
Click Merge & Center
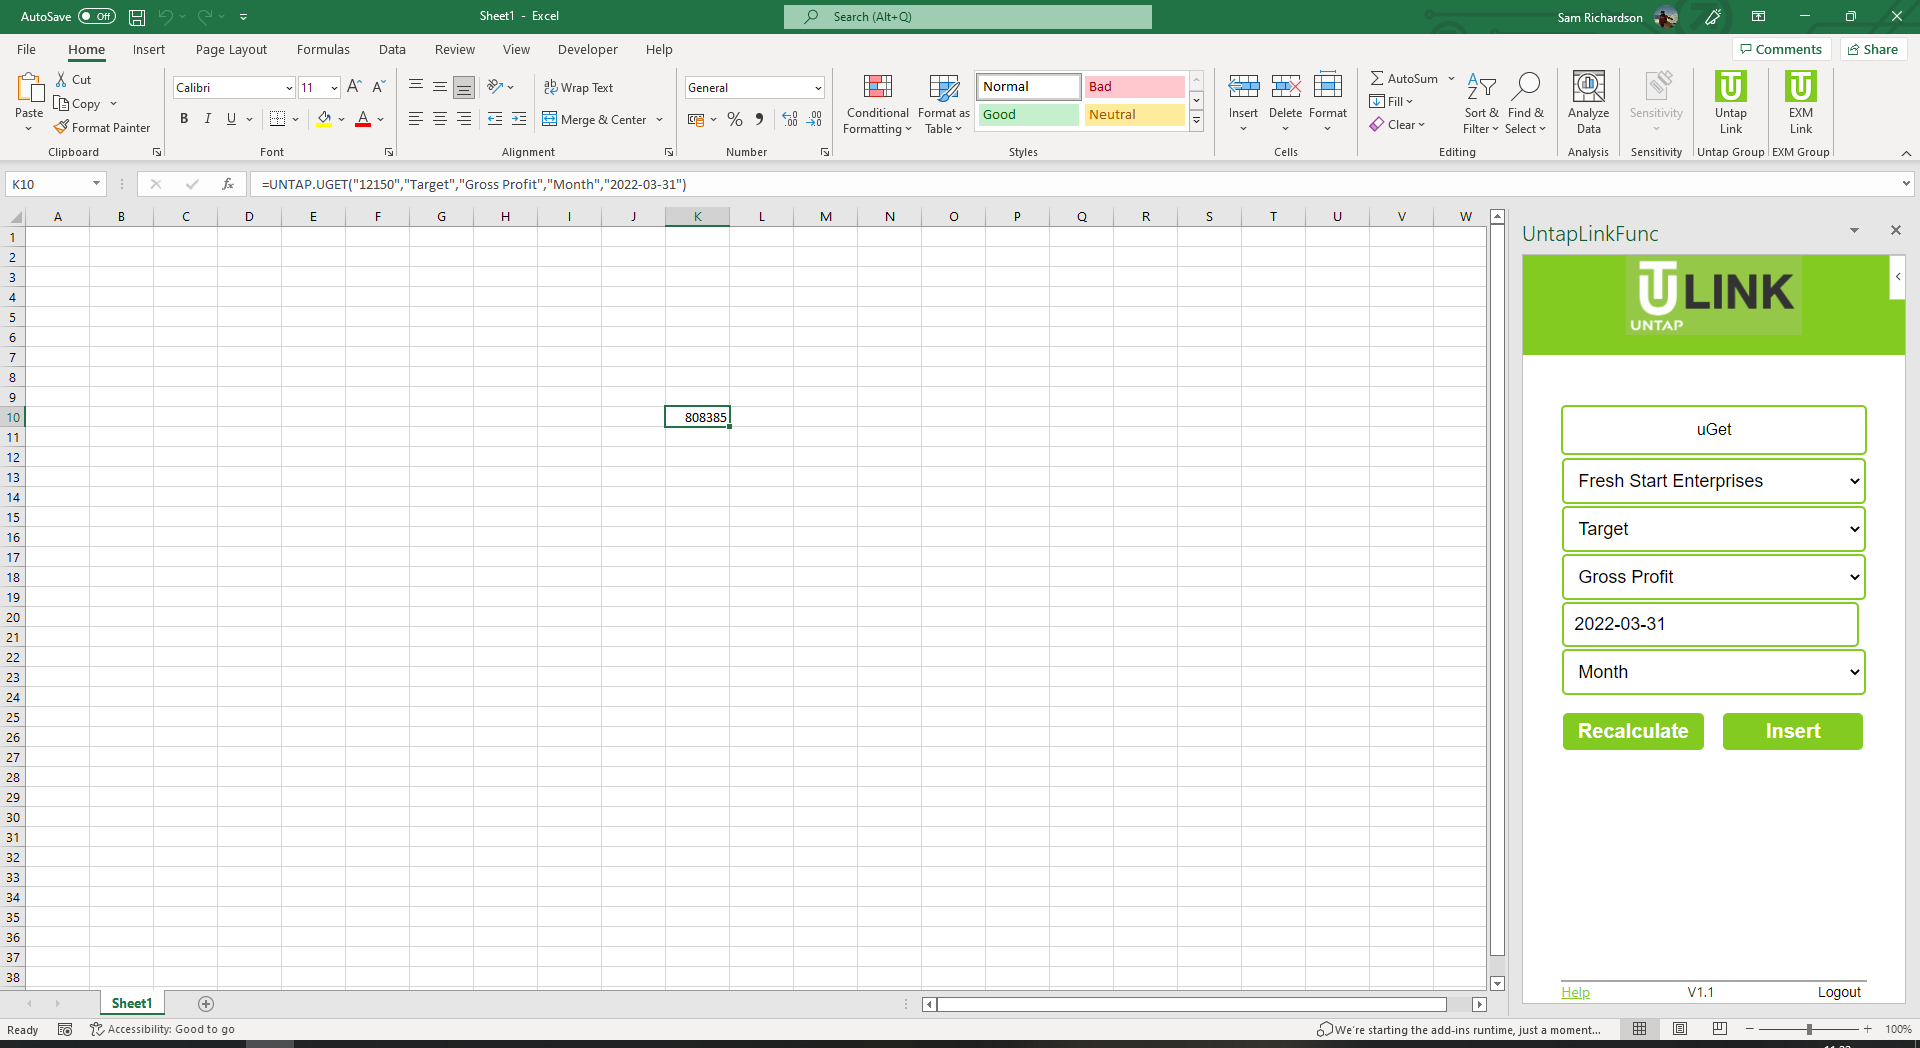click(x=595, y=119)
